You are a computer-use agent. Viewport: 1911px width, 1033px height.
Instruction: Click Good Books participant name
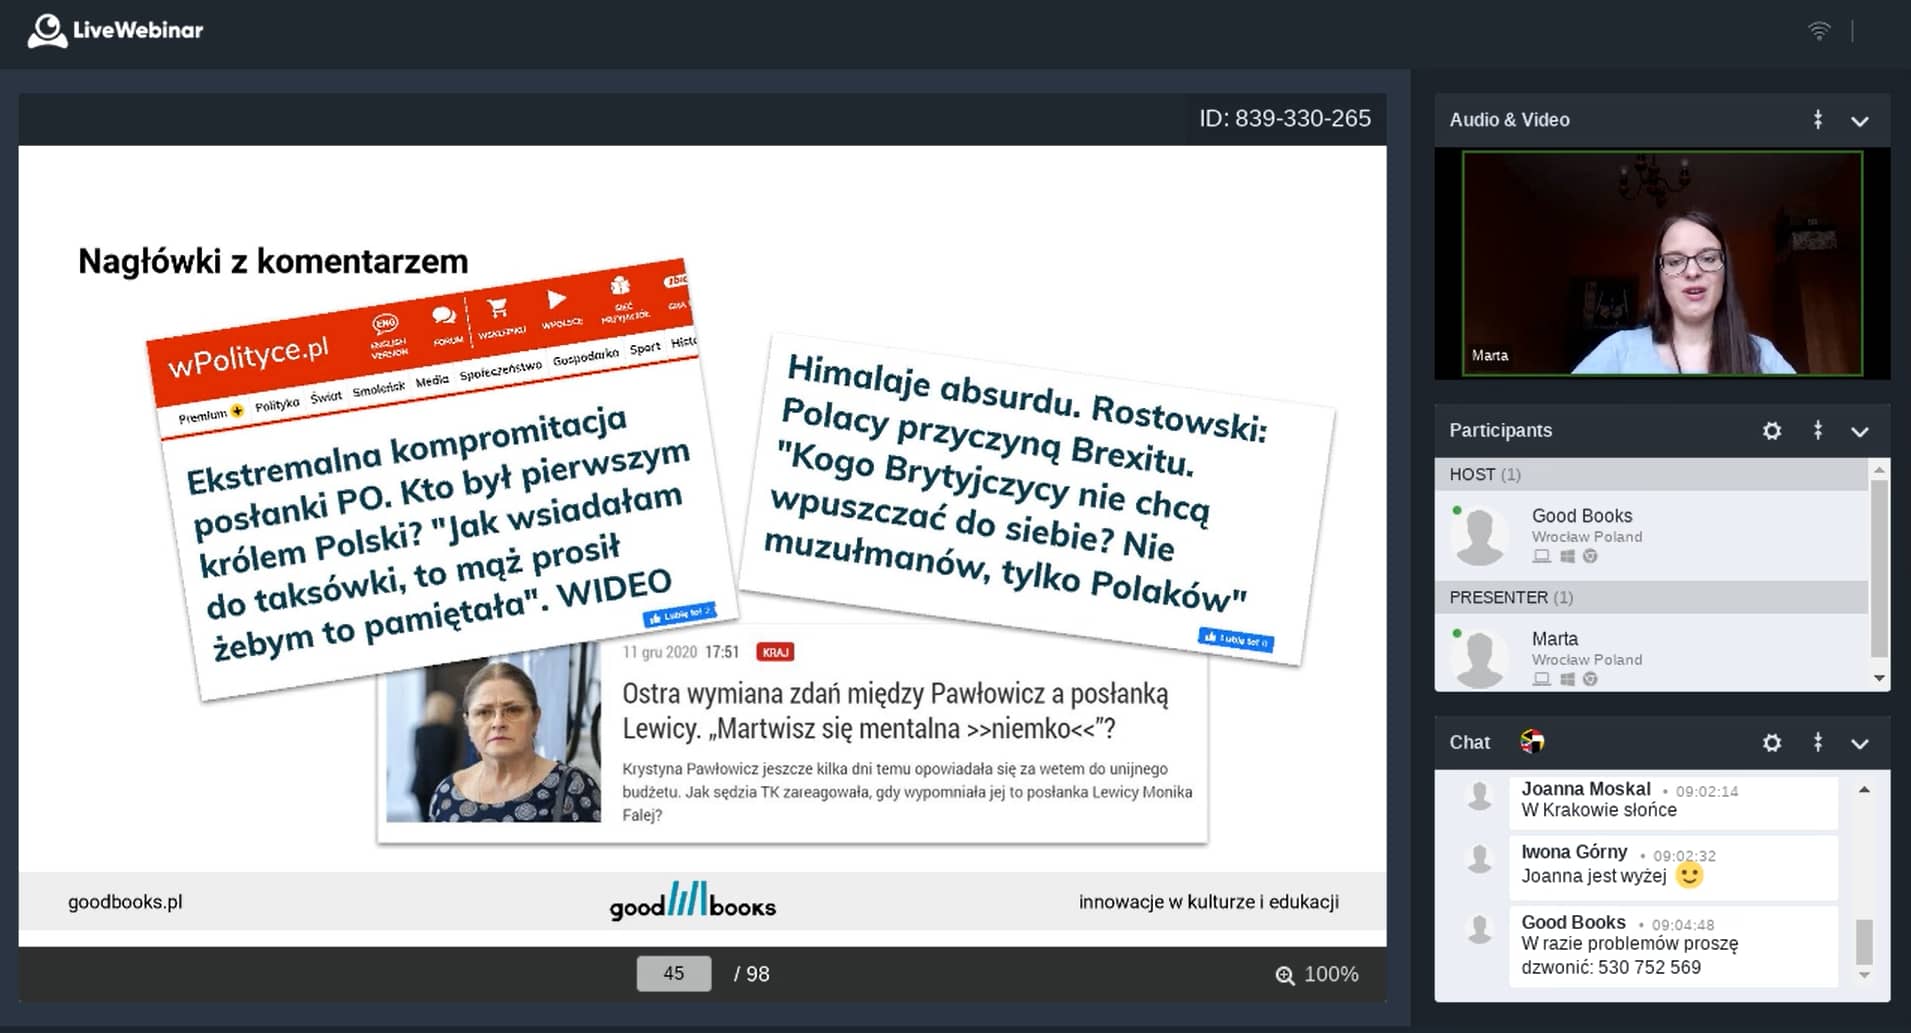(1582, 516)
